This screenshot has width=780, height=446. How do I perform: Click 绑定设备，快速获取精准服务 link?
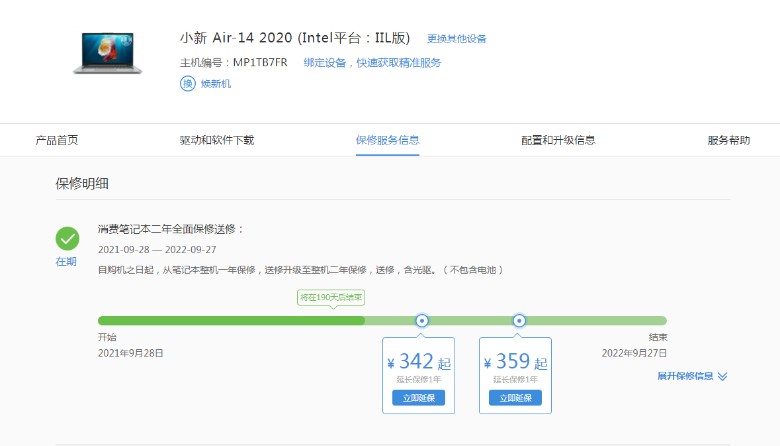(x=372, y=63)
